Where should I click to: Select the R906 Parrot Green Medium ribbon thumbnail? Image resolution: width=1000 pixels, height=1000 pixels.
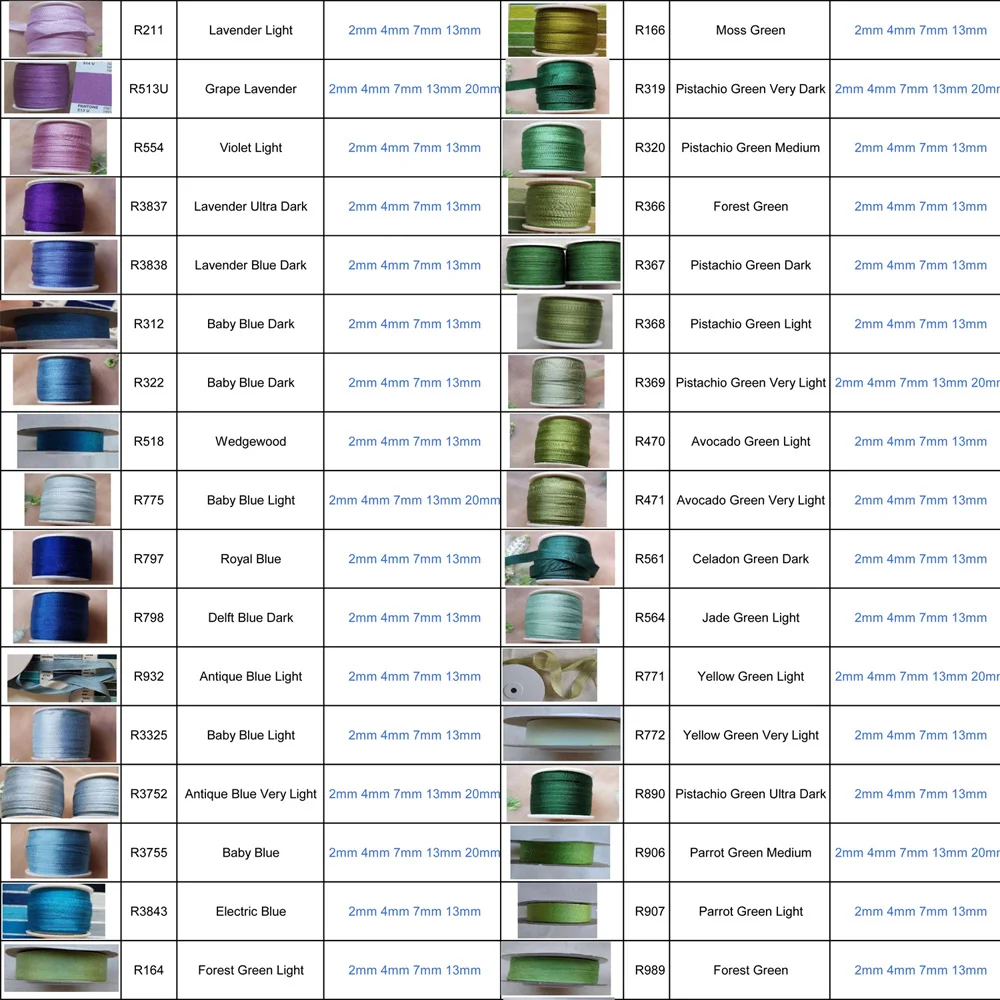560,853
